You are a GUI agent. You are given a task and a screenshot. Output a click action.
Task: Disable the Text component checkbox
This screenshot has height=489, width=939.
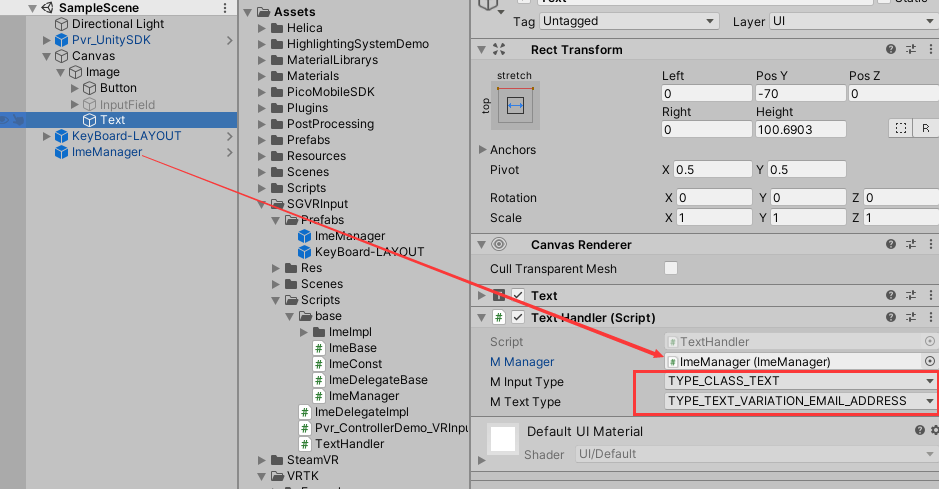tap(518, 296)
